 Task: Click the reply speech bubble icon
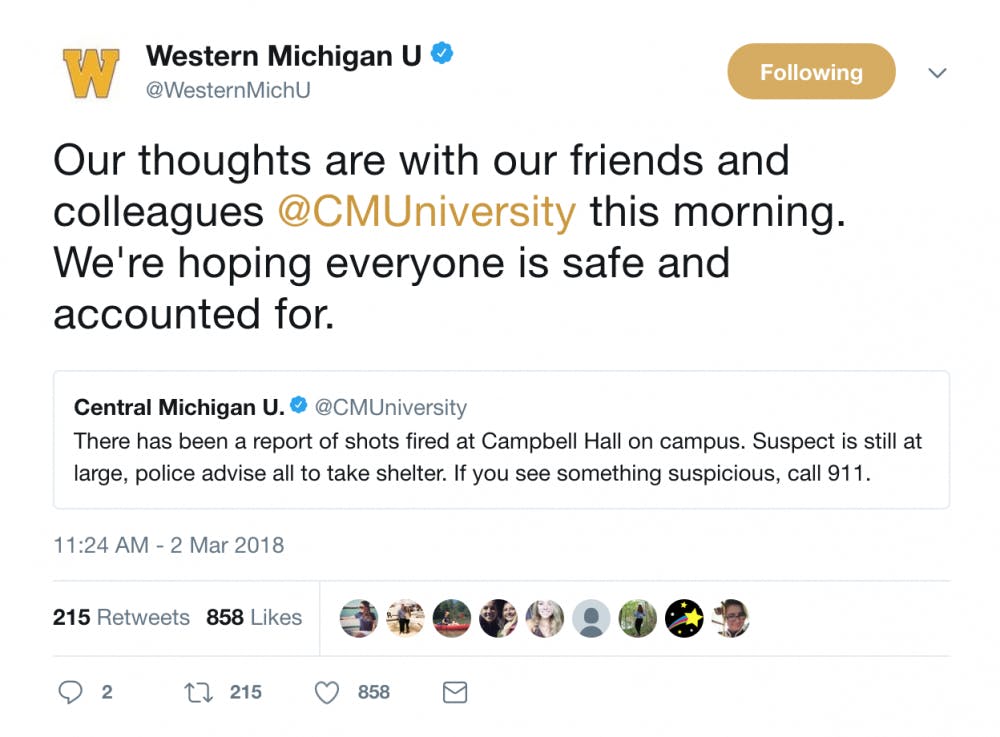[x=70, y=692]
